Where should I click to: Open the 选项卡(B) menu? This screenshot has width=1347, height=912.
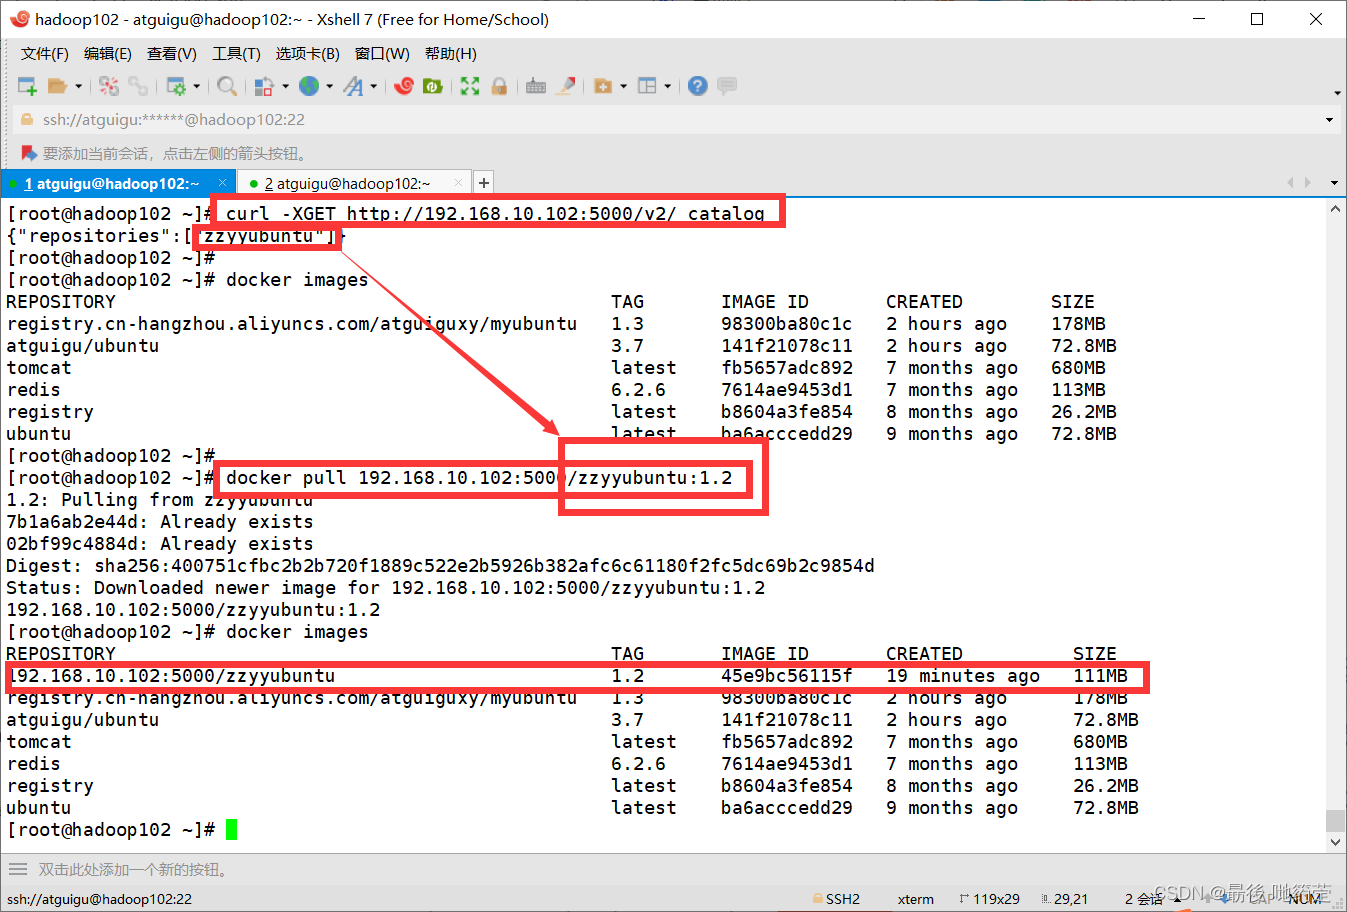(308, 53)
